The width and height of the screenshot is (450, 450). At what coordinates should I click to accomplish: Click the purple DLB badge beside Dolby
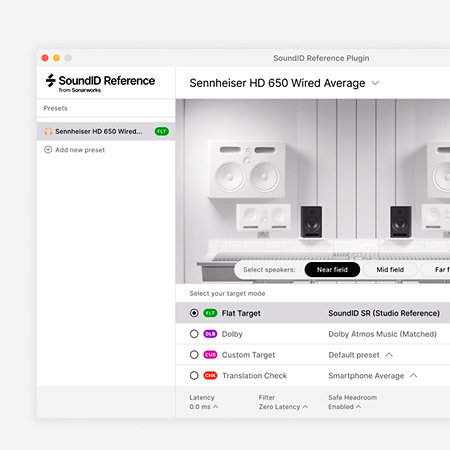(210, 334)
